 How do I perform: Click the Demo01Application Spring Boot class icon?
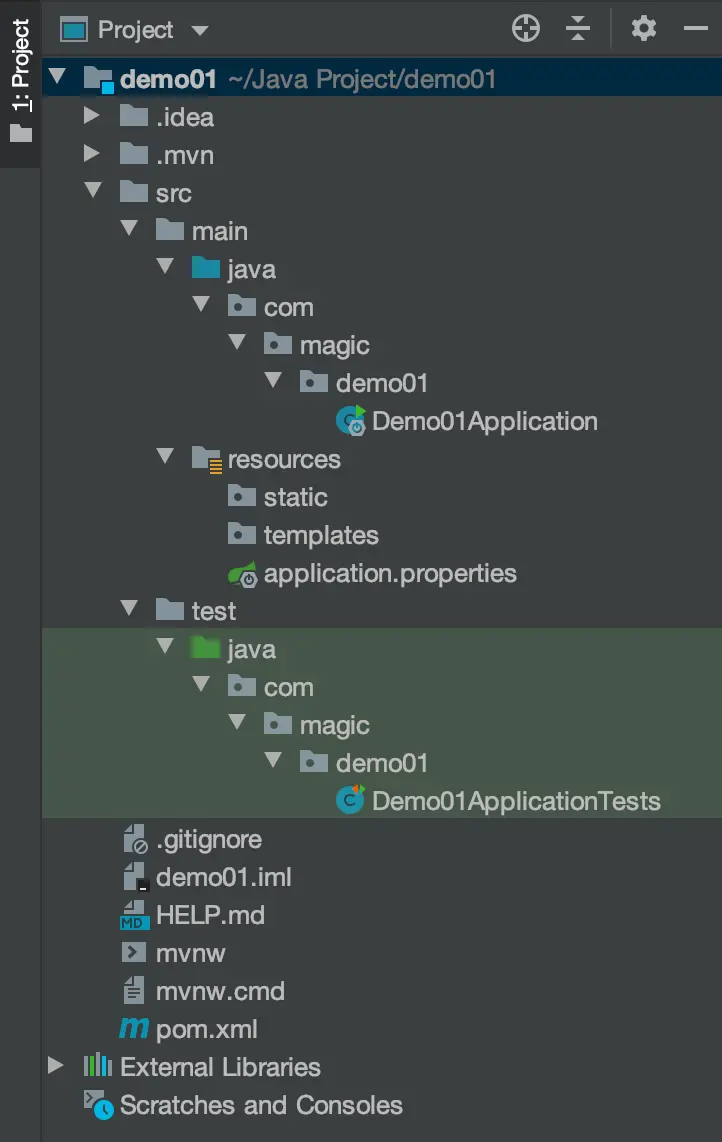(x=351, y=421)
